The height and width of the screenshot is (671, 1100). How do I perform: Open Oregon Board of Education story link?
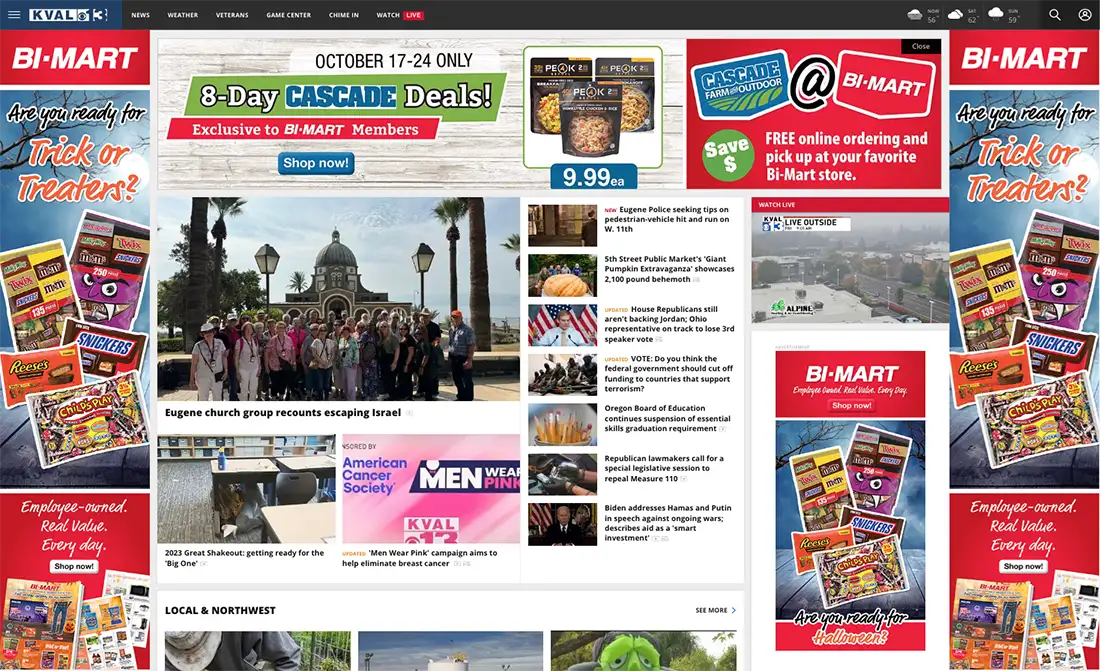[x=667, y=418]
